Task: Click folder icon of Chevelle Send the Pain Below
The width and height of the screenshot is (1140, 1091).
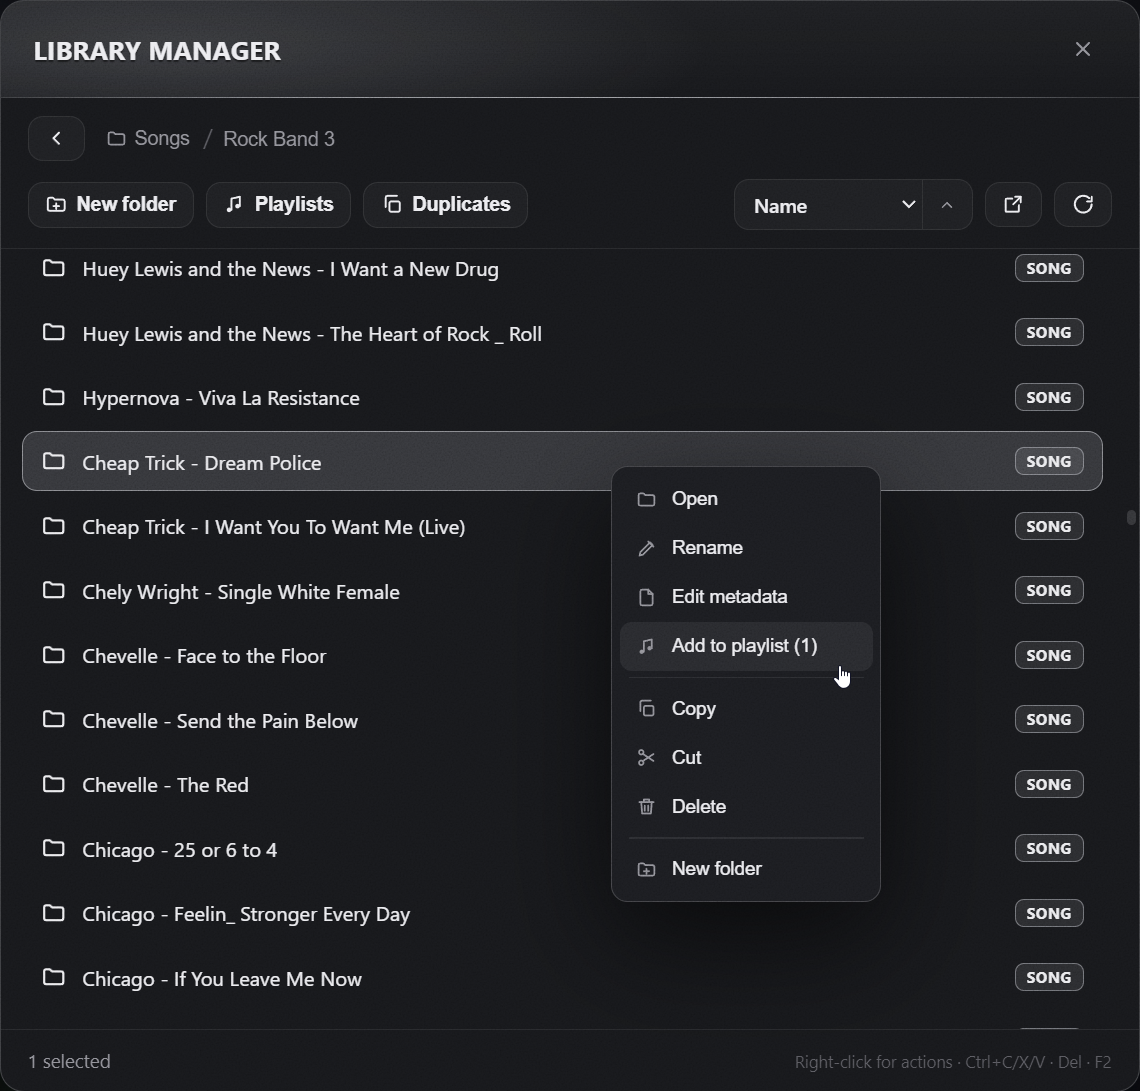Action: 54,719
